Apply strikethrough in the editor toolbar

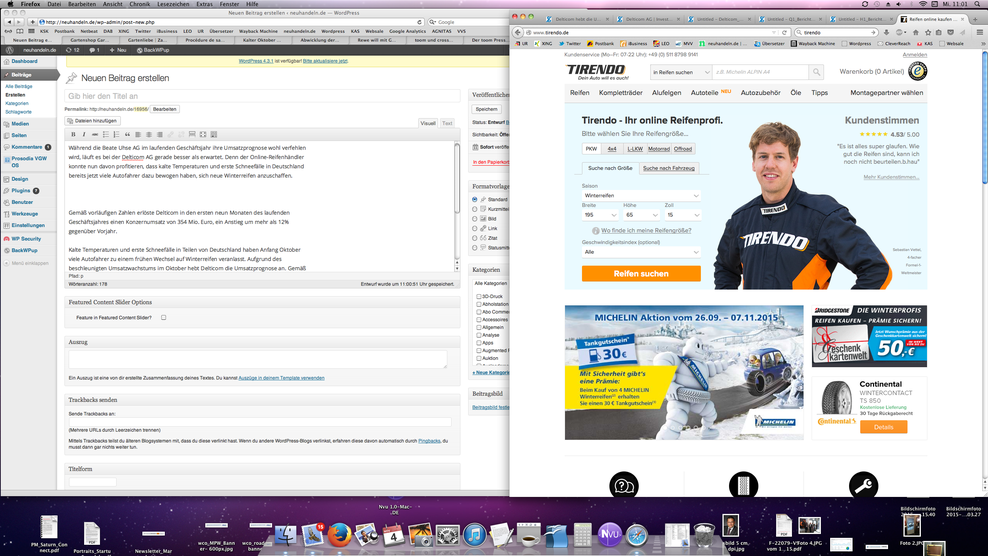click(95, 134)
